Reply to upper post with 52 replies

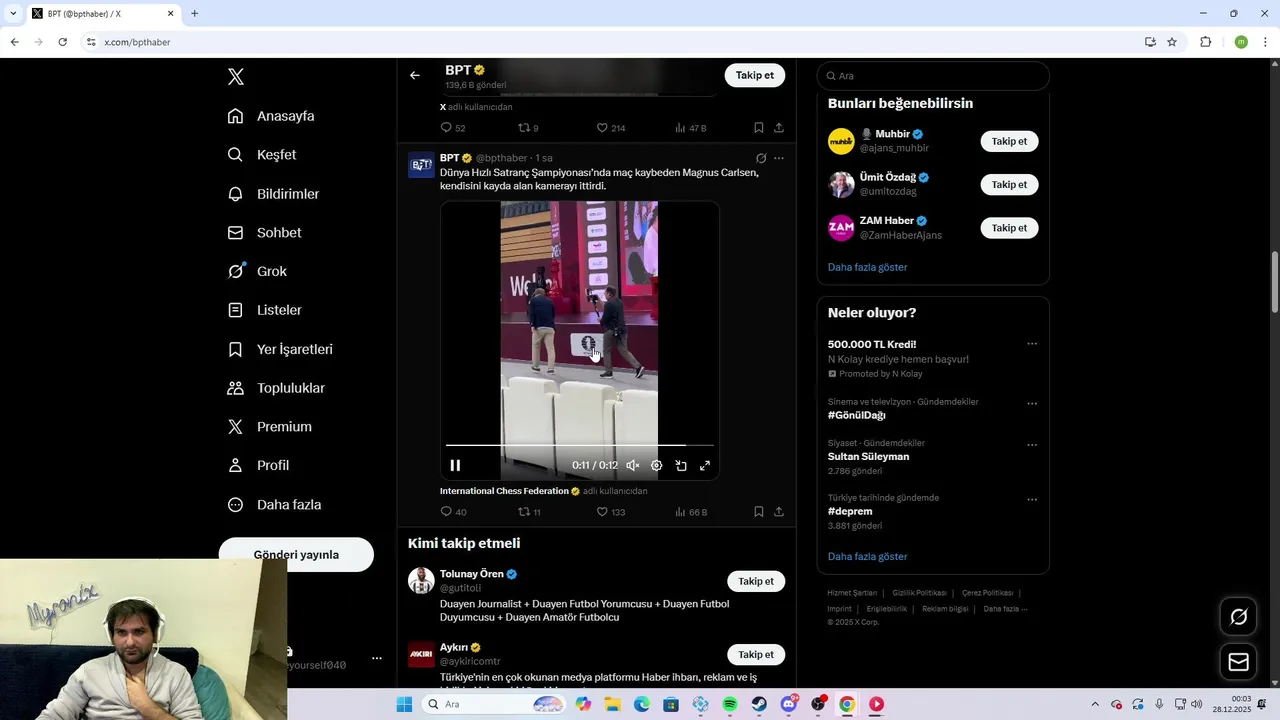453,128
